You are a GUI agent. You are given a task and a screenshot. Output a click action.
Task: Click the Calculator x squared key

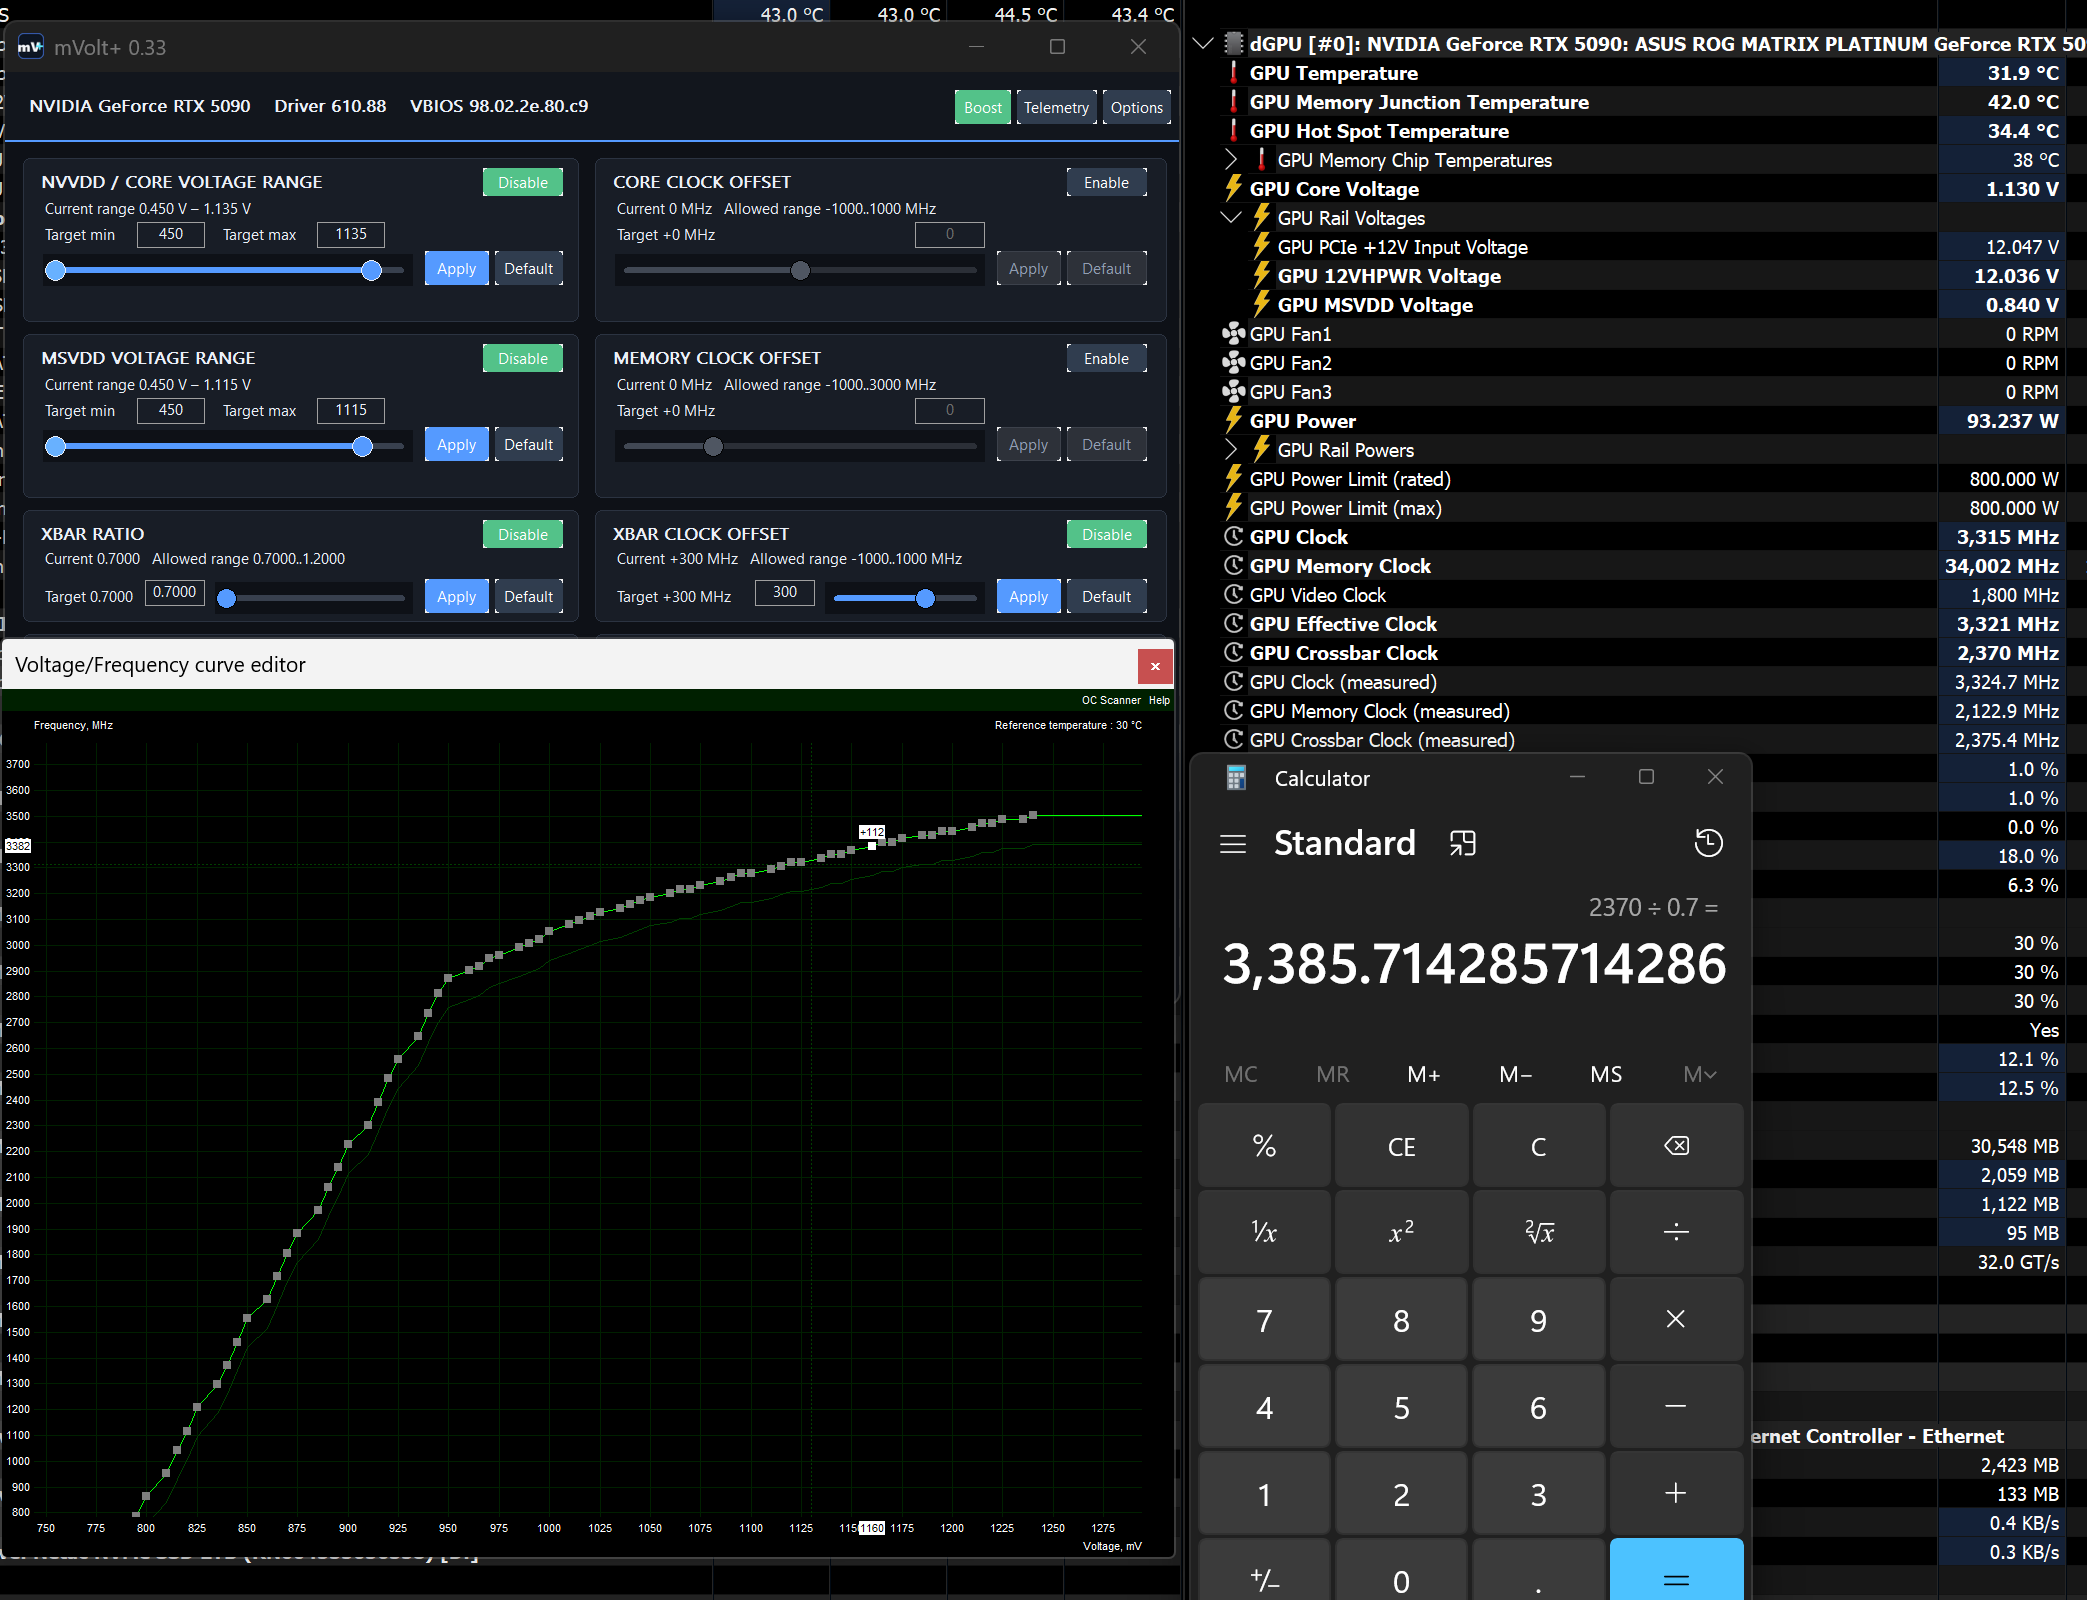pyautogui.click(x=1401, y=1233)
